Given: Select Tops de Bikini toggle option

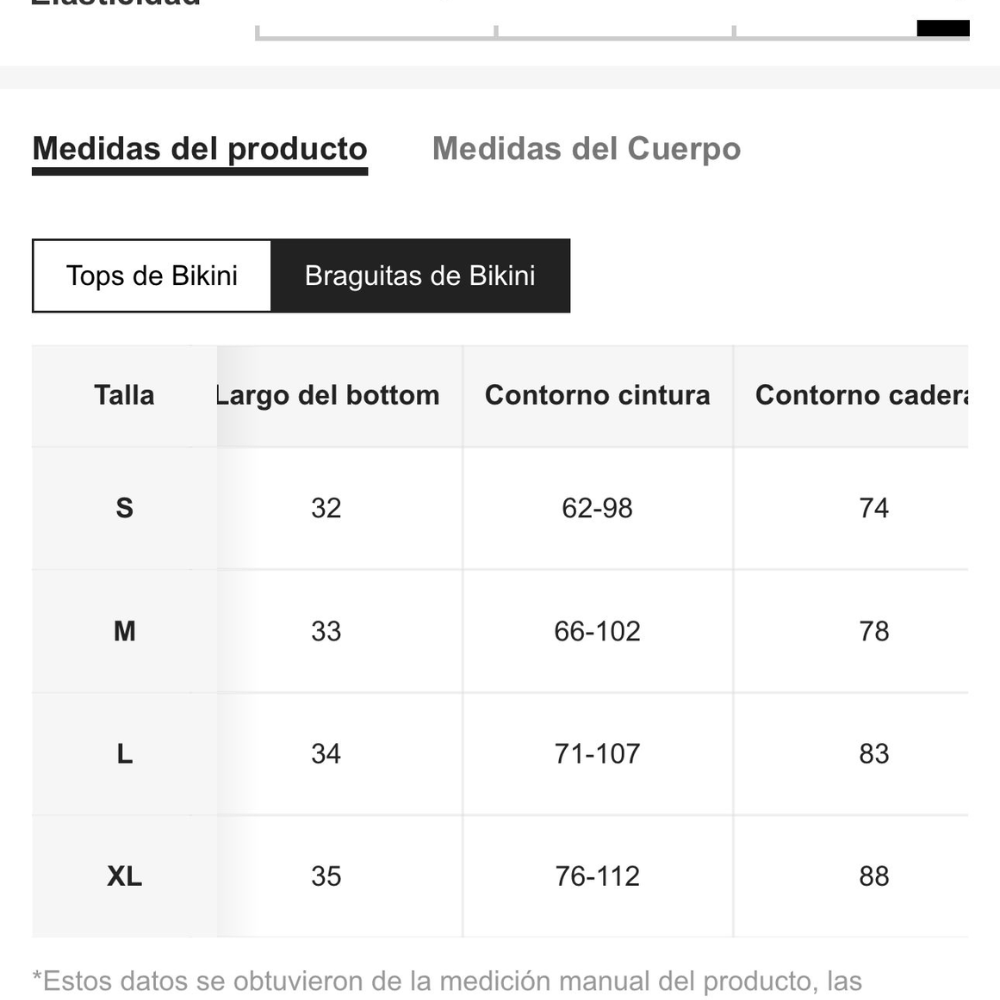Looking at the screenshot, I should pos(152,275).
